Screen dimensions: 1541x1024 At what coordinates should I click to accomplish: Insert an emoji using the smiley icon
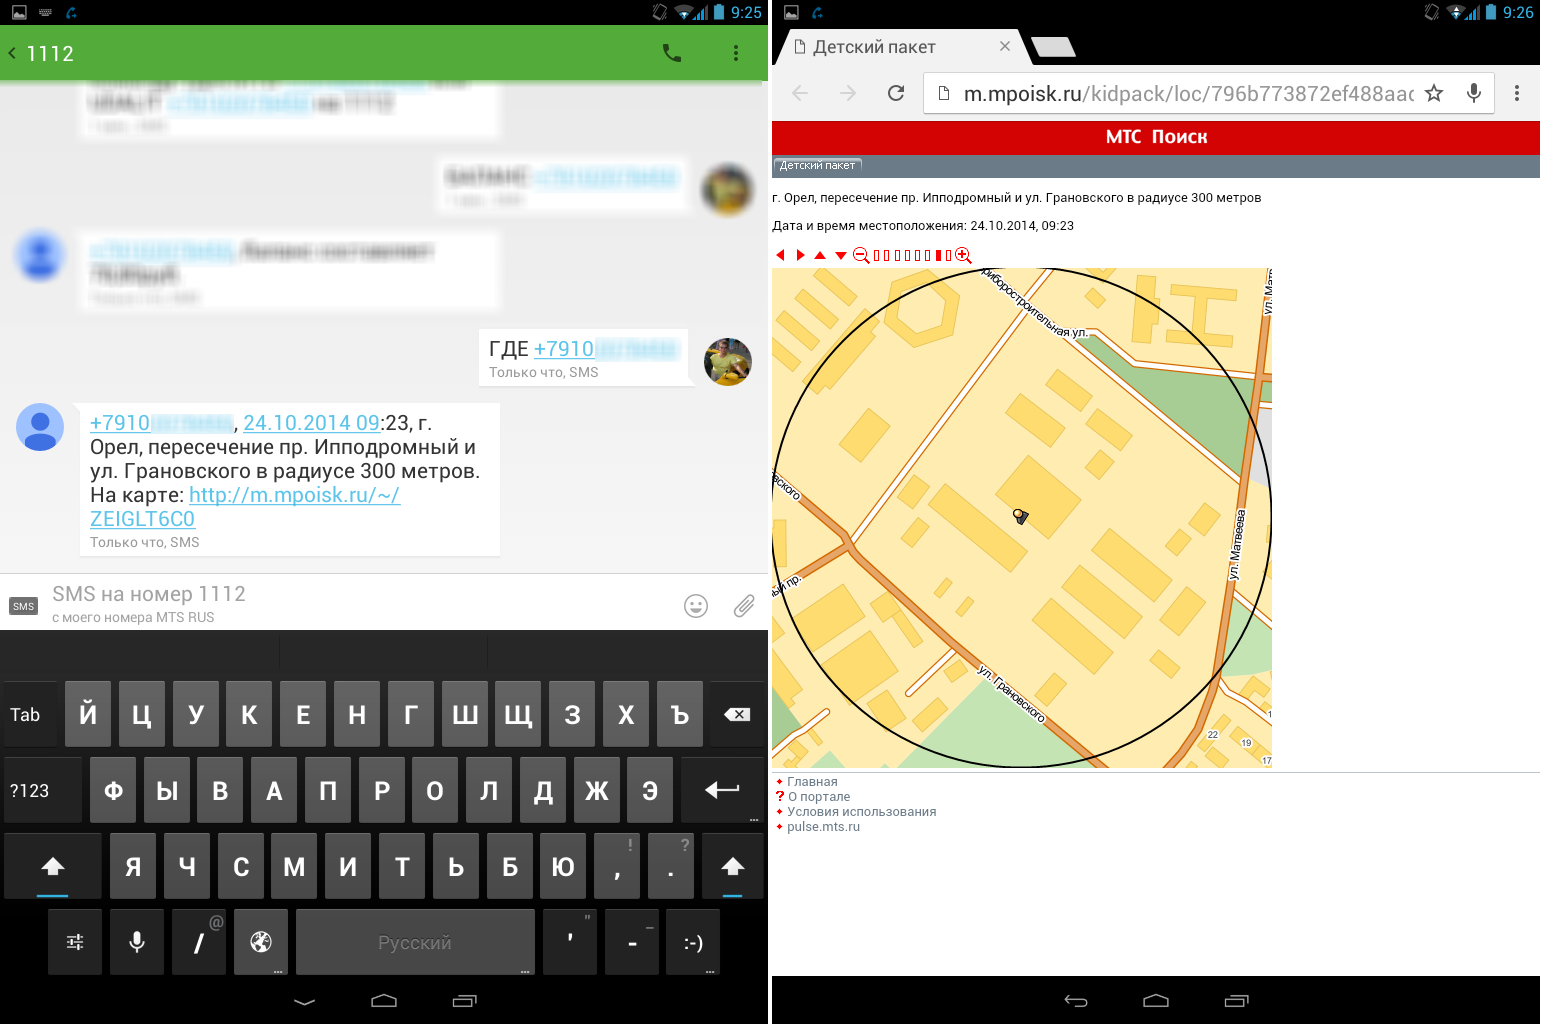pyautogui.click(x=696, y=605)
